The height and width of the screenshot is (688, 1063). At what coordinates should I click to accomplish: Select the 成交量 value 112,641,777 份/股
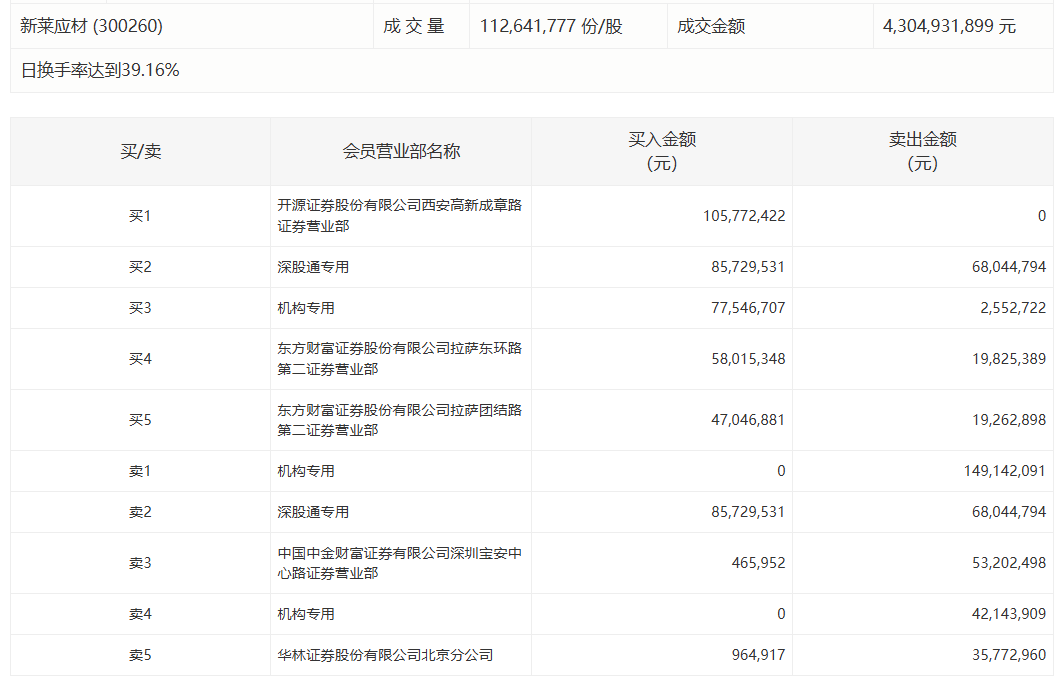(551, 26)
